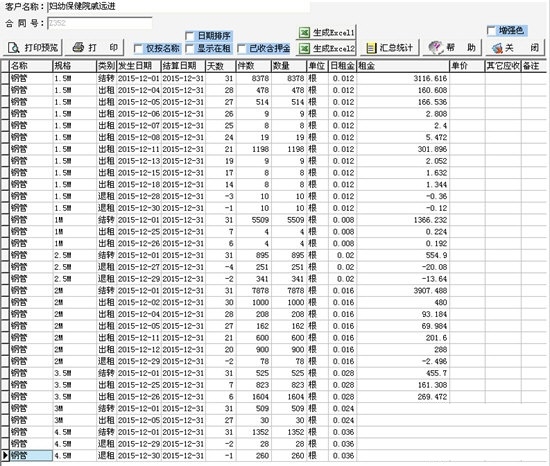The height and width of the screenshot is (466, 550).
Task: Click the 关闭 close button
Action: (x=515, y=48)
